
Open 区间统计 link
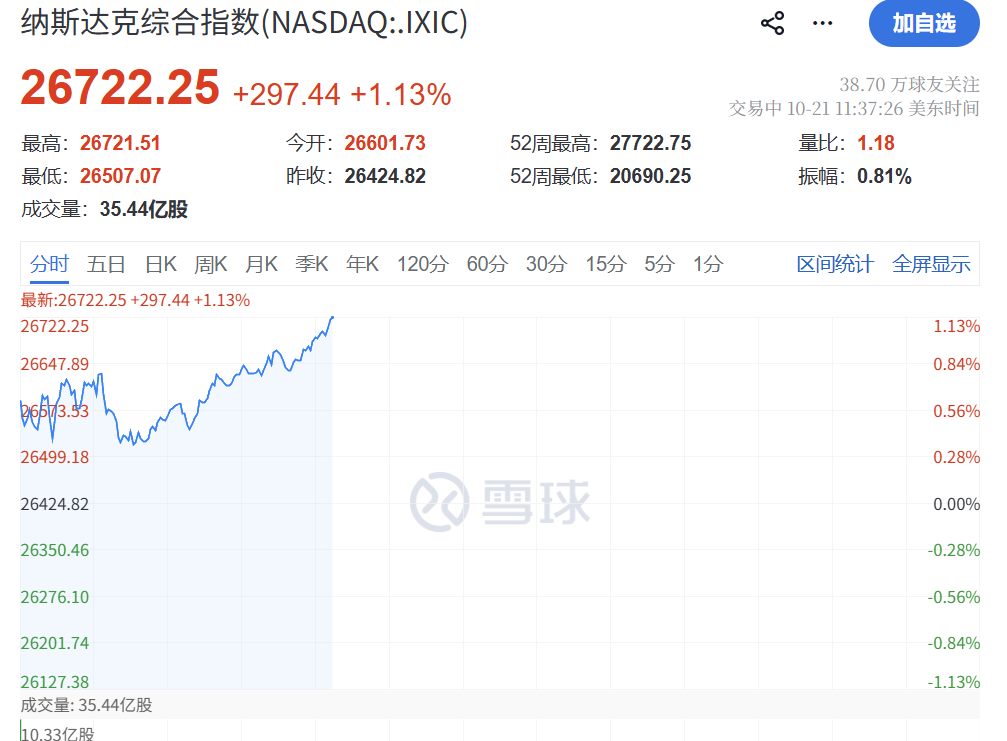pos(835,264)
